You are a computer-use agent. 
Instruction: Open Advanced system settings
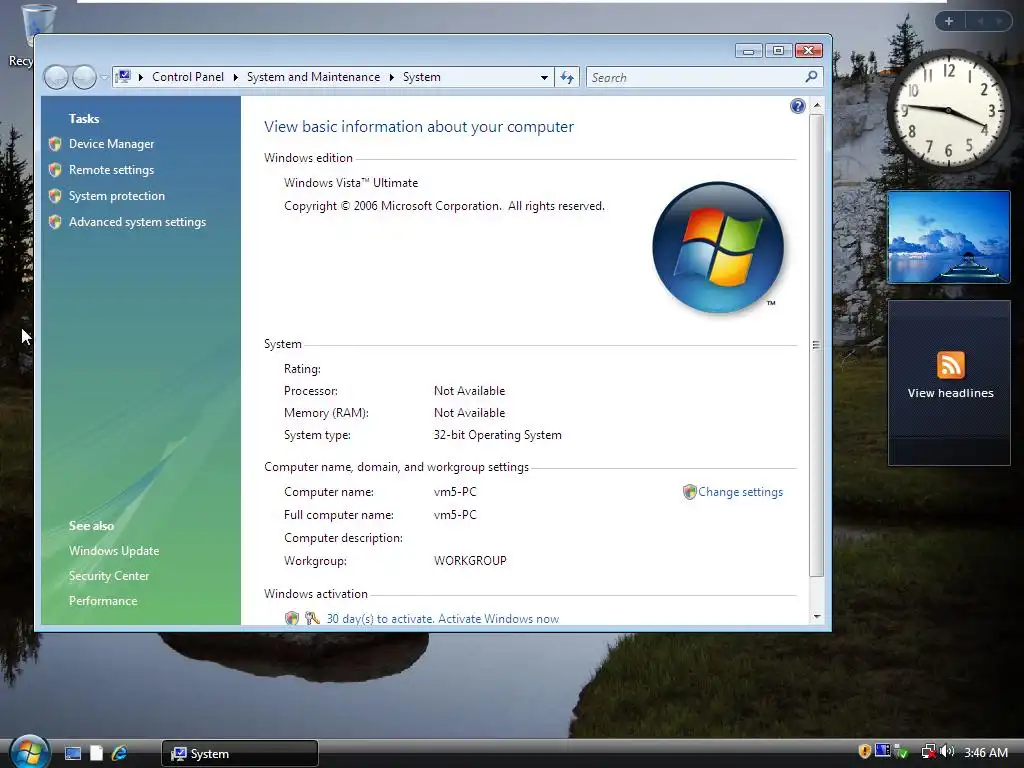click(x=137, y=222)
